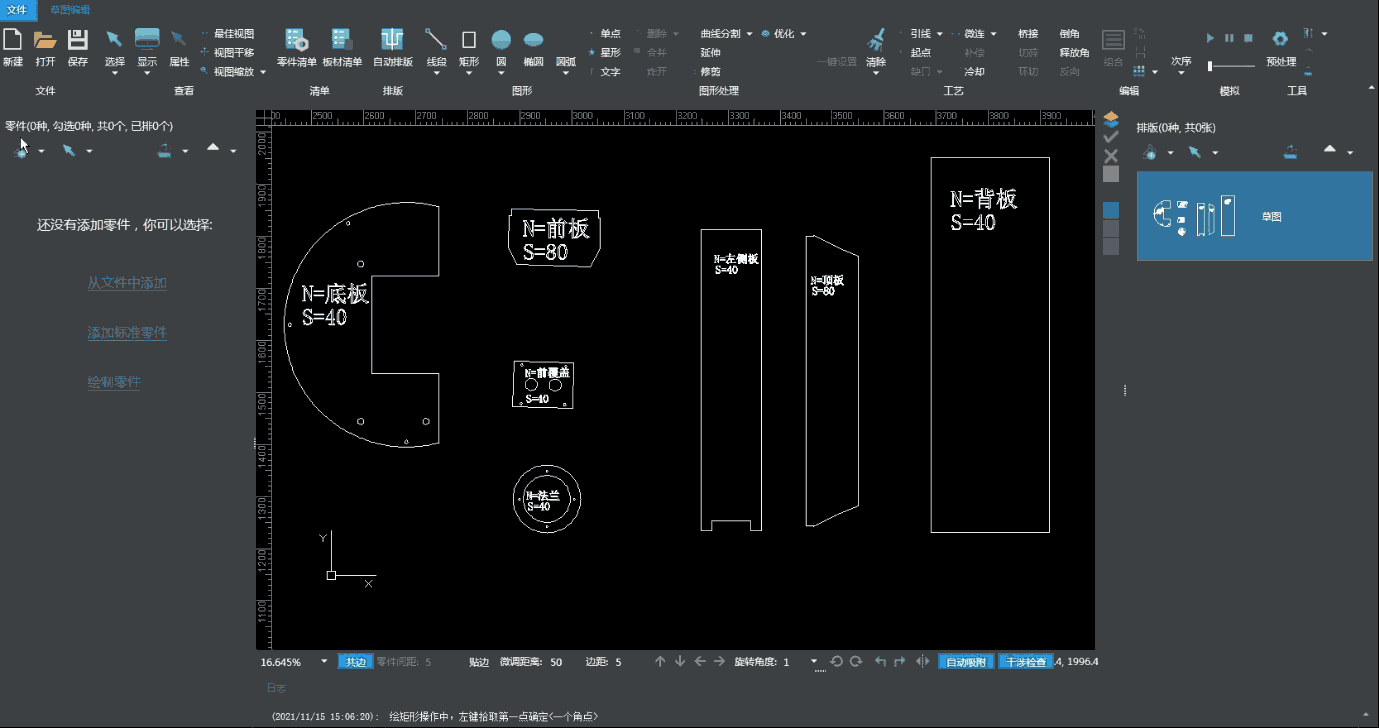Click the 最佳视图 best view item
1379x728 pixels.
pos(227,33)
